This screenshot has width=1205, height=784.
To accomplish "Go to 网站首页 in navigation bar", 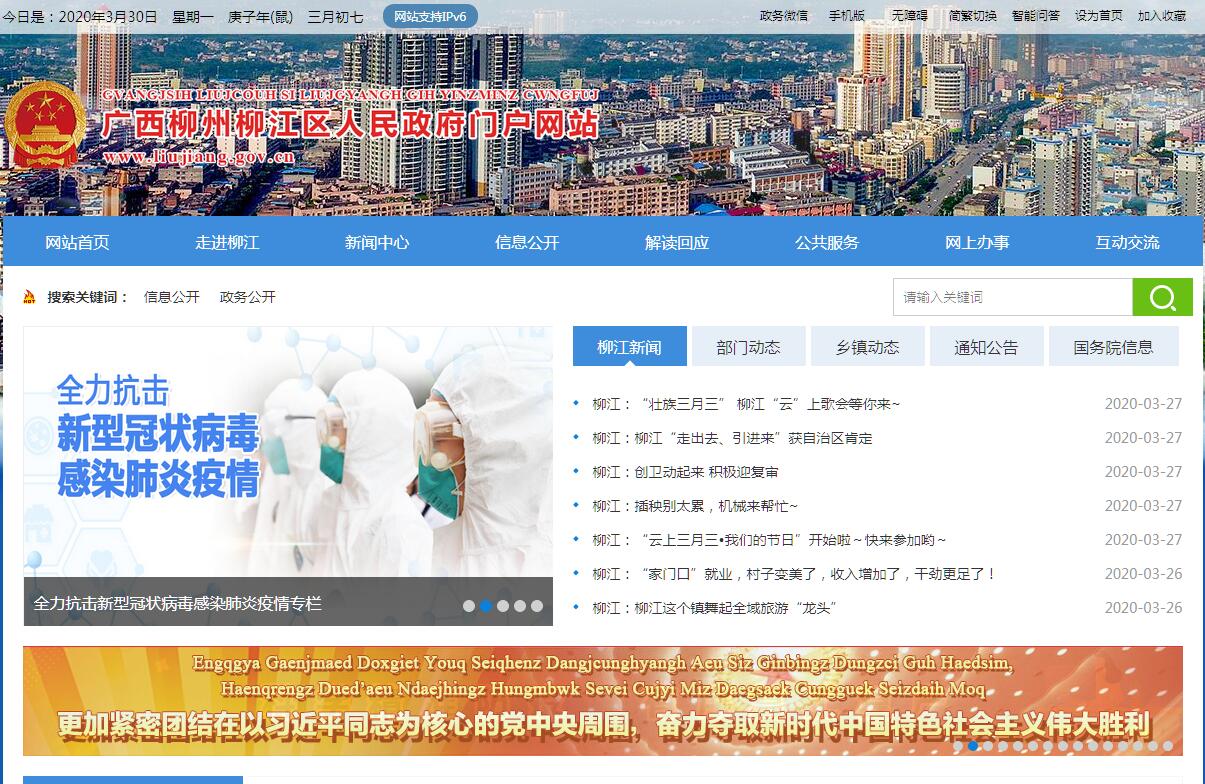I will (77, 243).
